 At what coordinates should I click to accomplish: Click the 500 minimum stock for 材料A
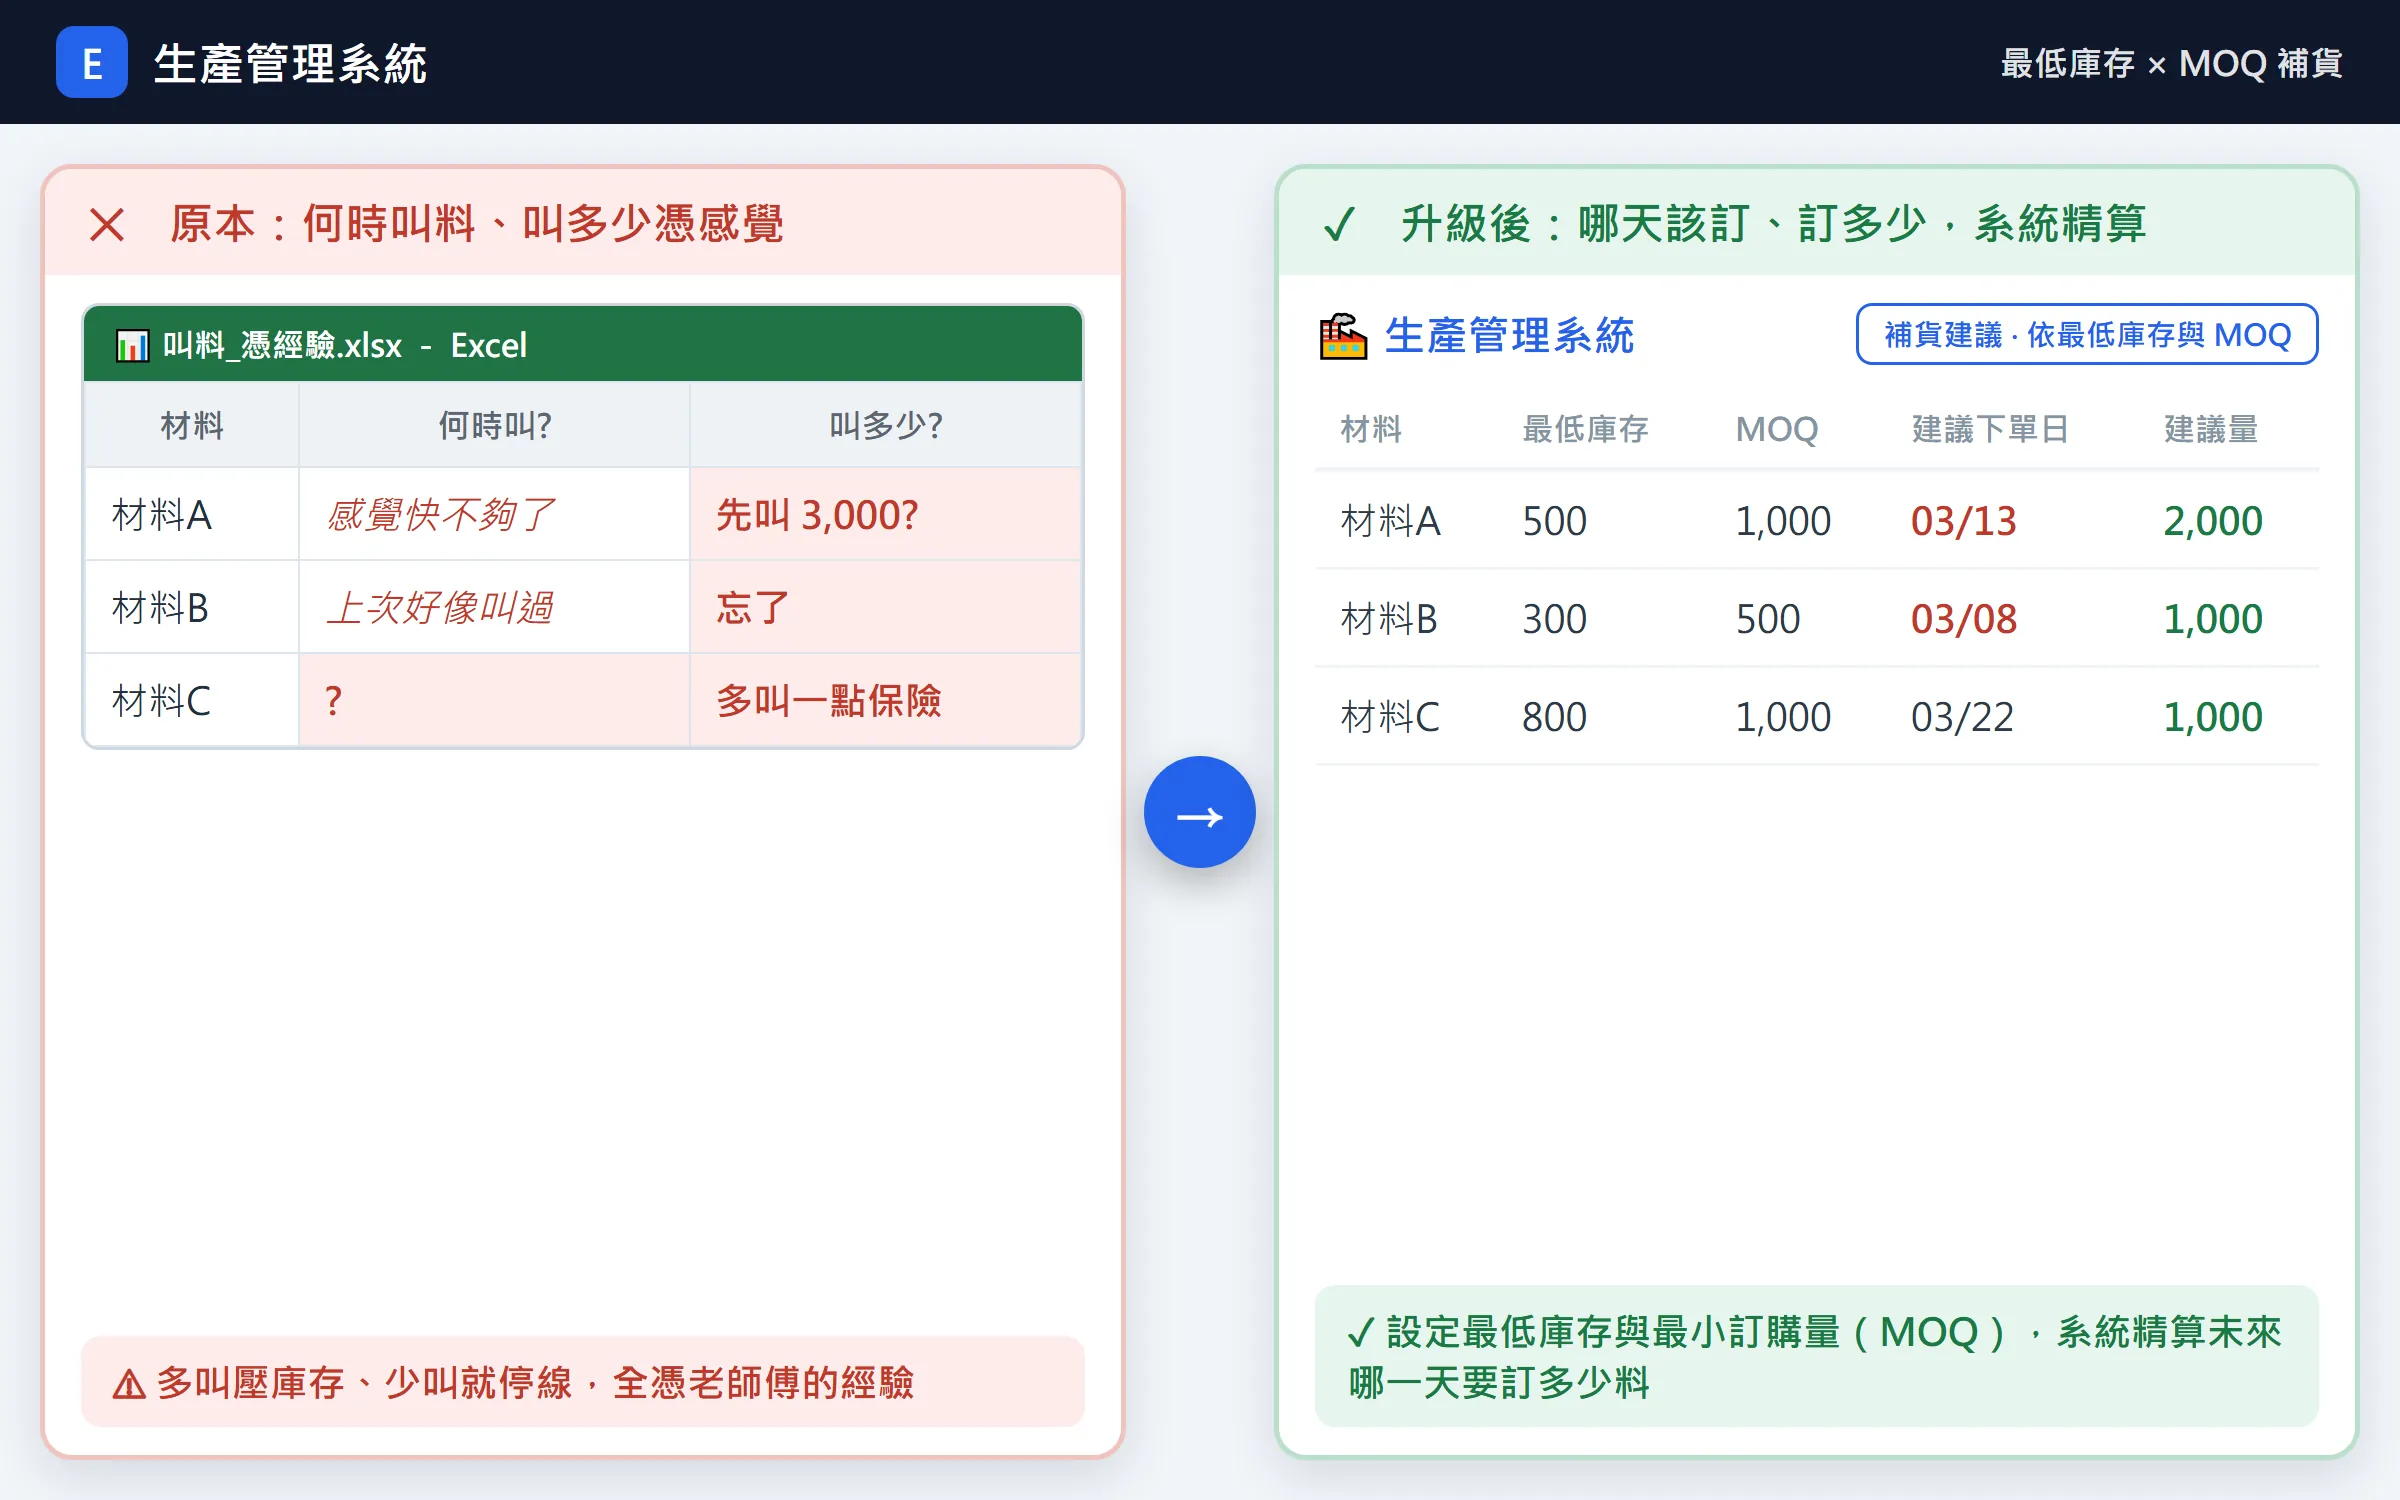click(x=1555, y=521)
